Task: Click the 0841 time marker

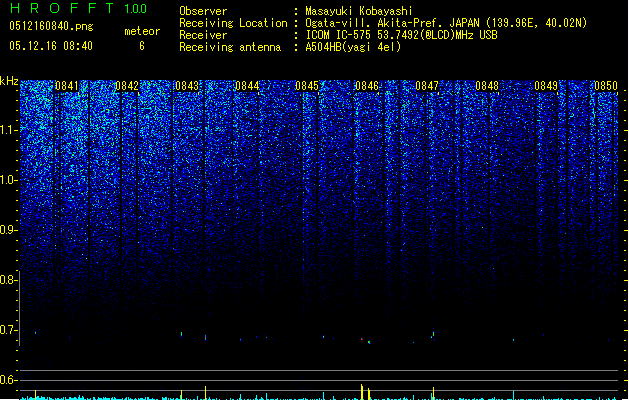Action: point(67,86)
